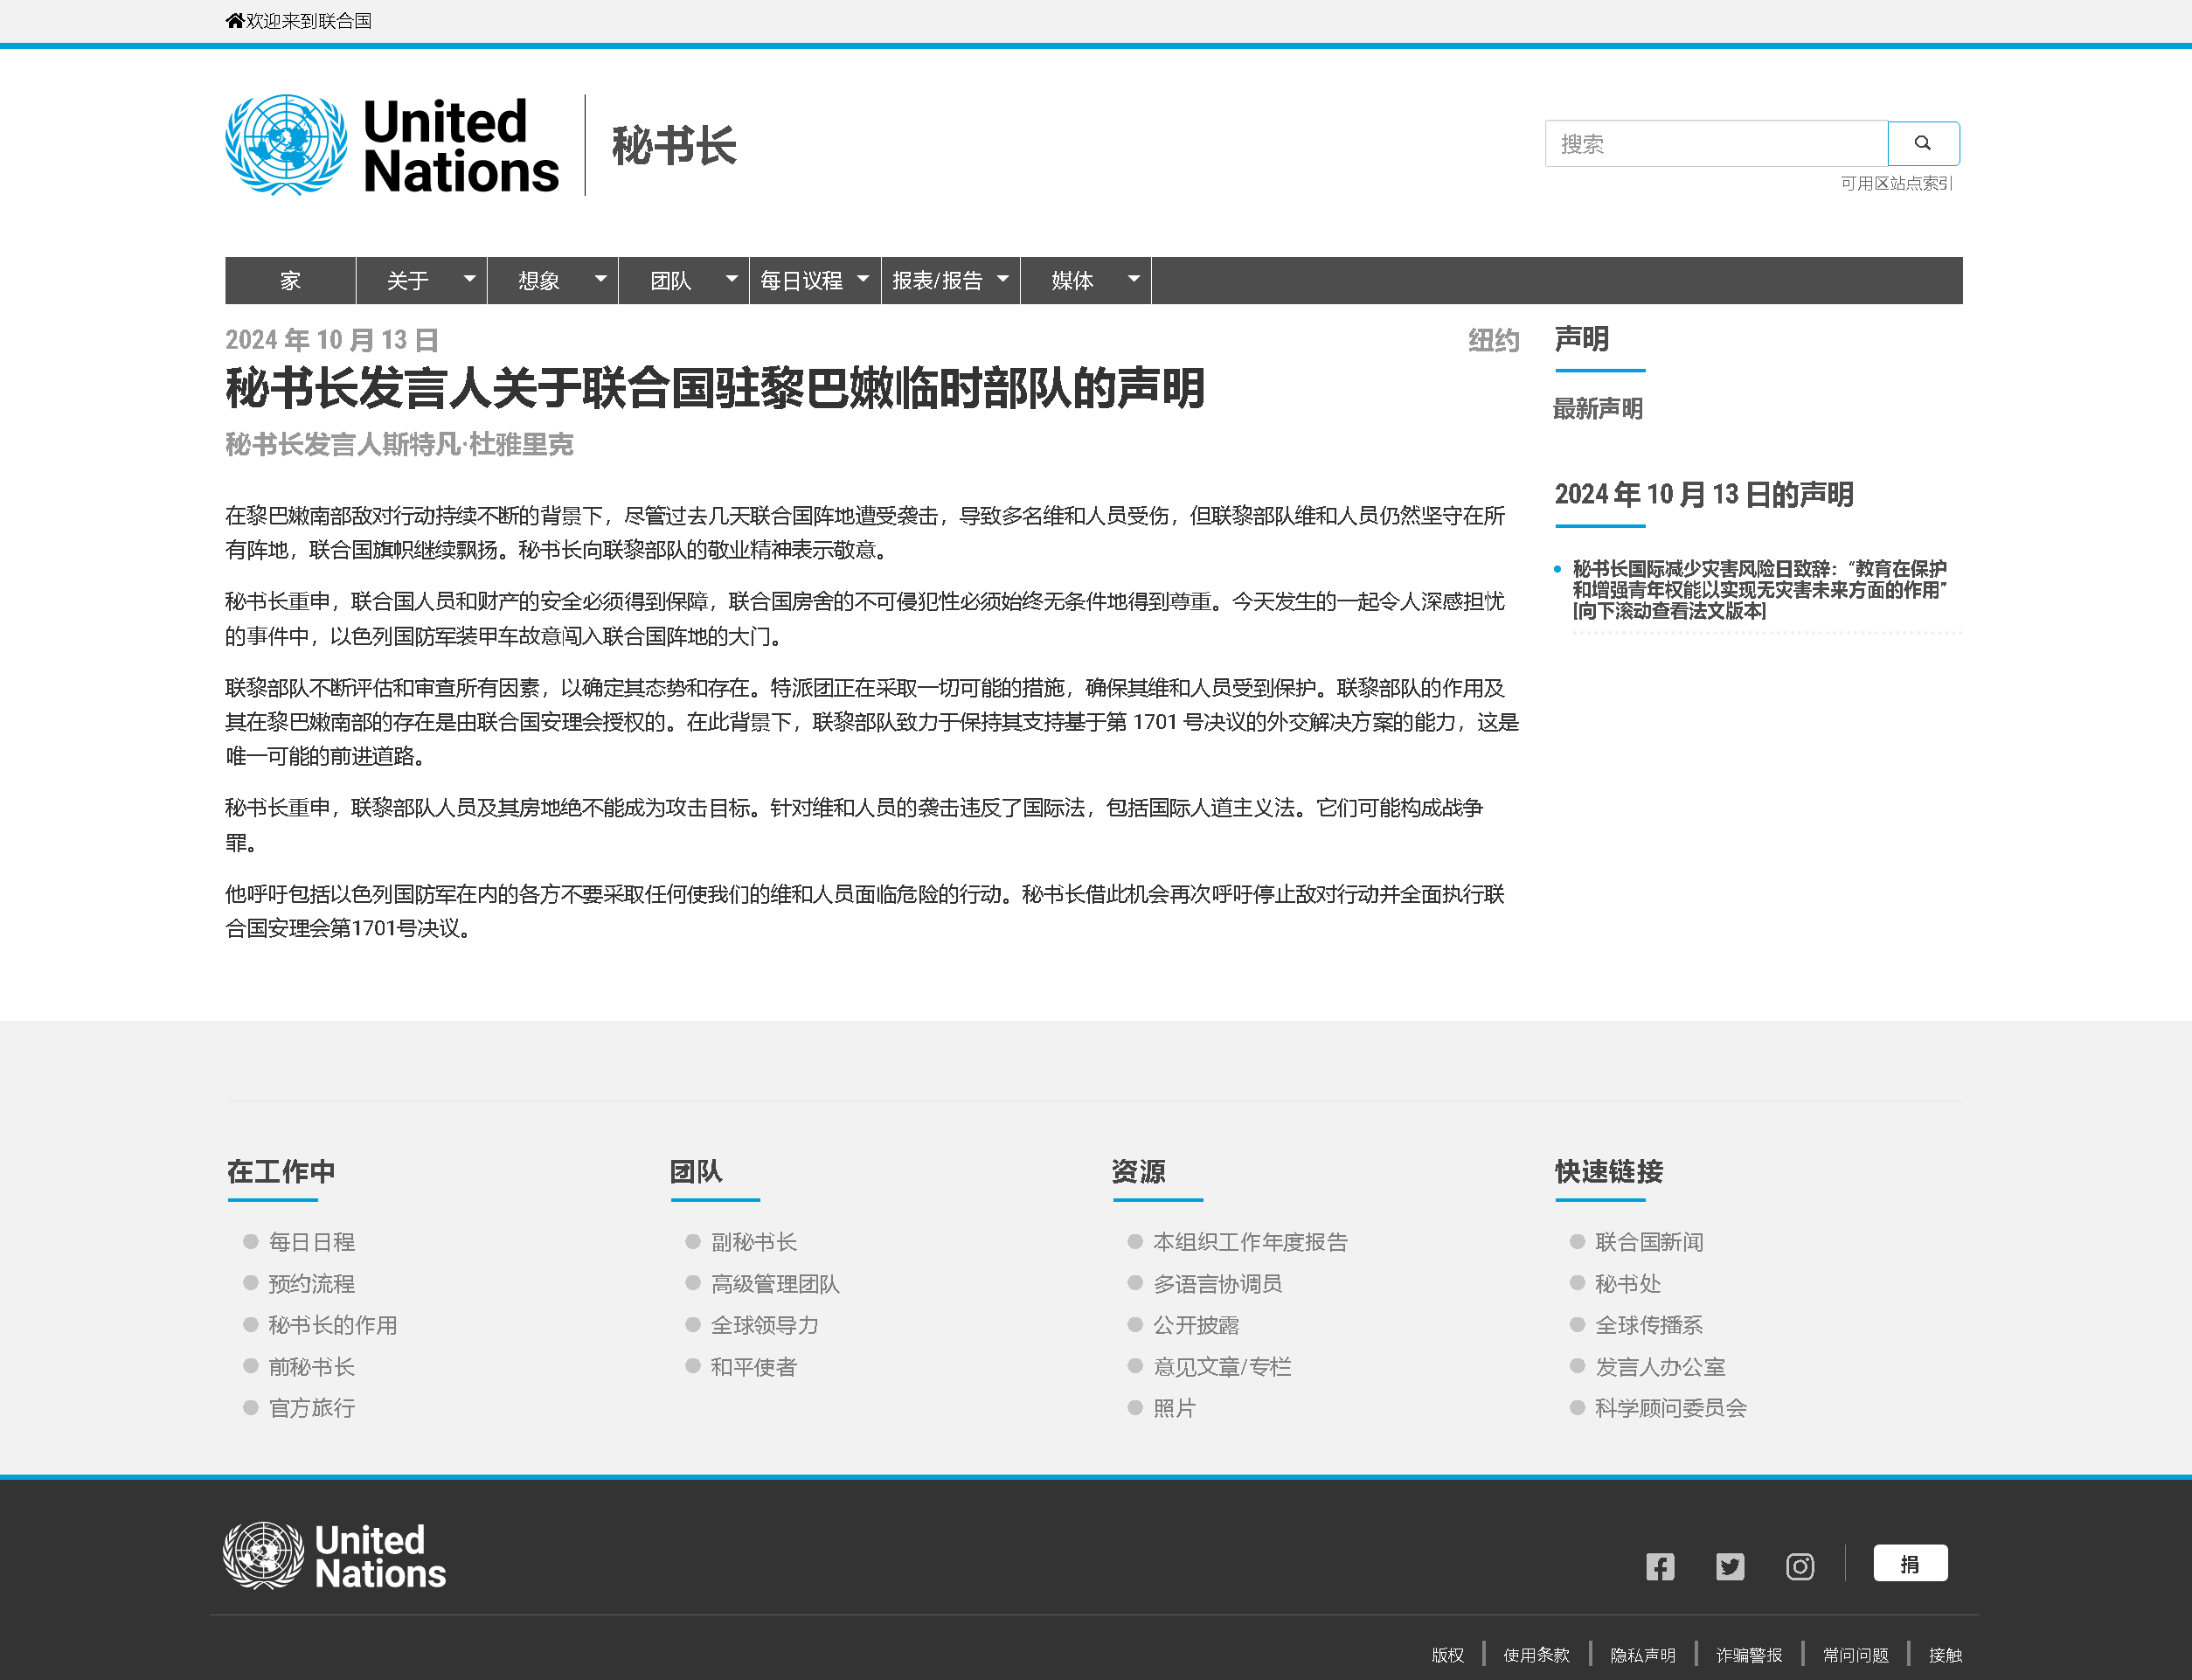Viewport: 2192px width, 1680px height.
Task: Open the 每日议程 menu item
Action: (801, 281)
